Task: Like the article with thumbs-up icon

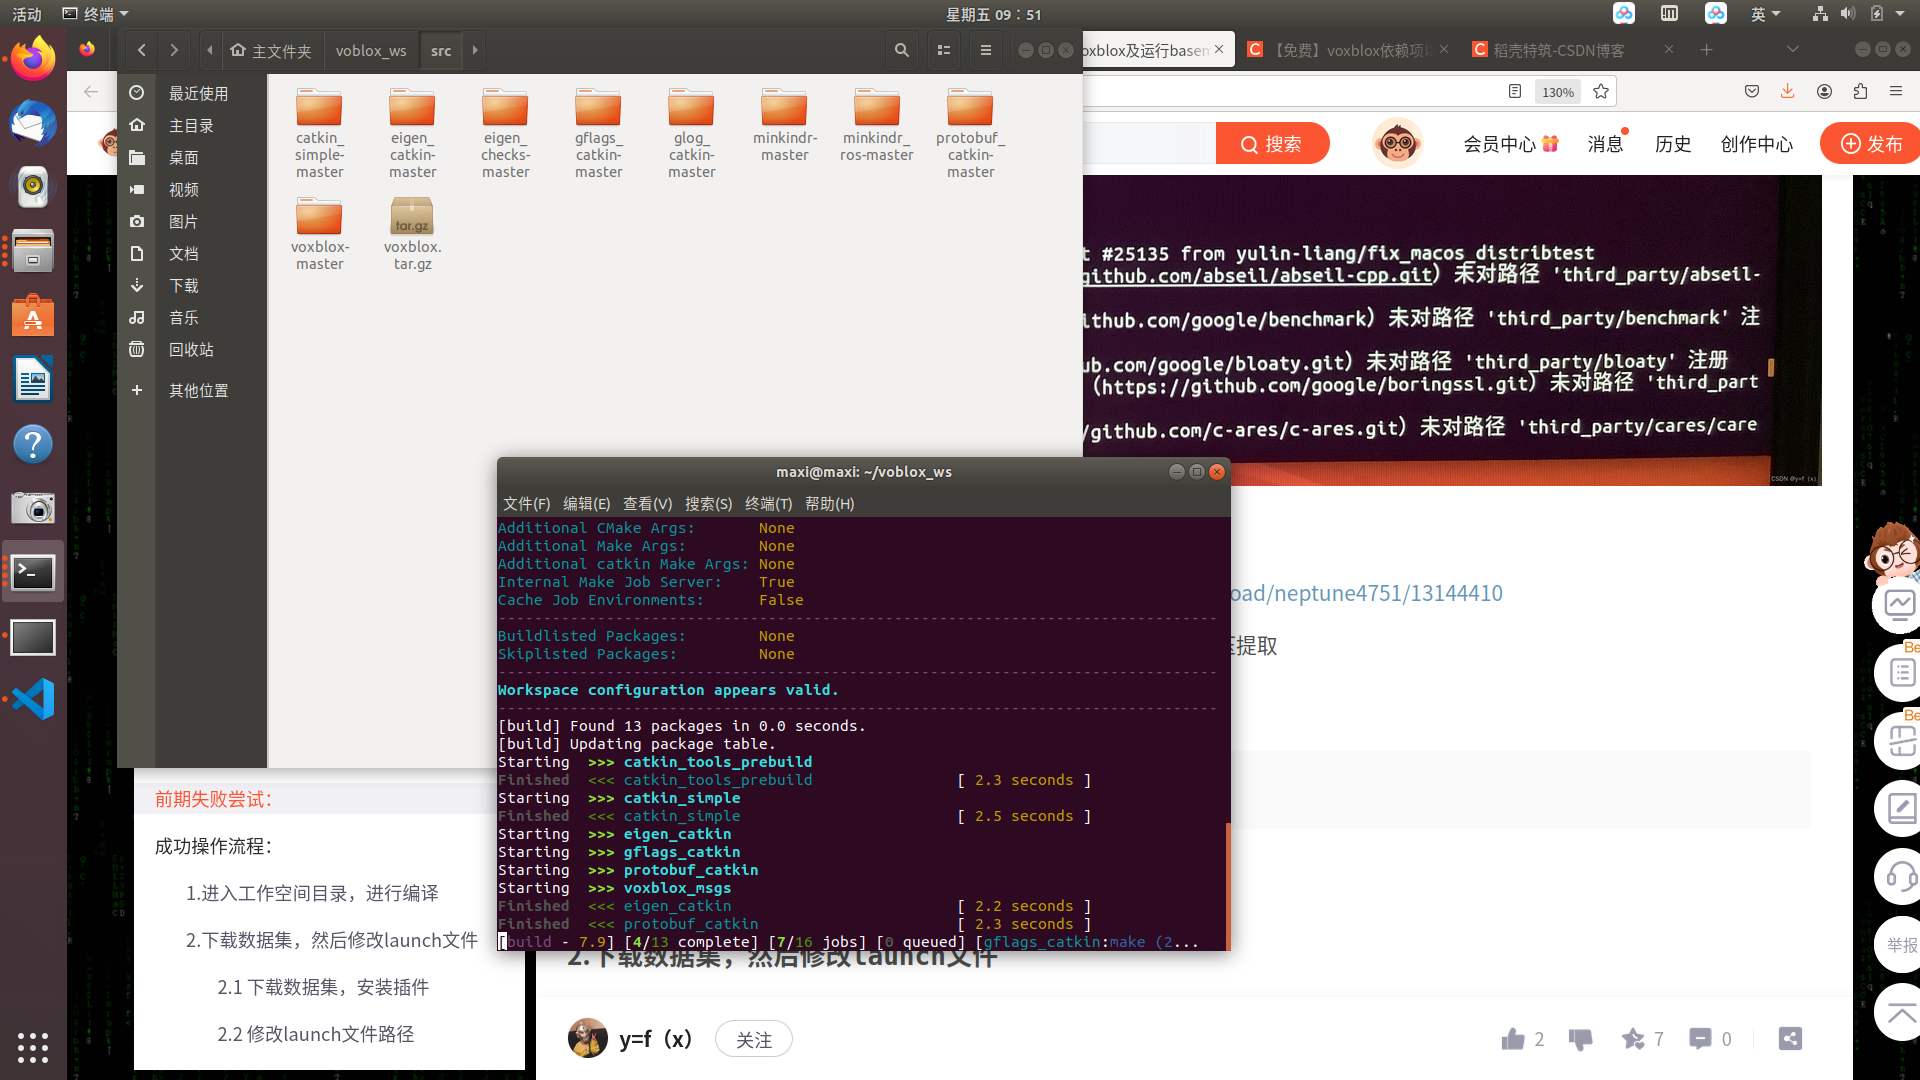Action: click(x=1512, y=1039)
